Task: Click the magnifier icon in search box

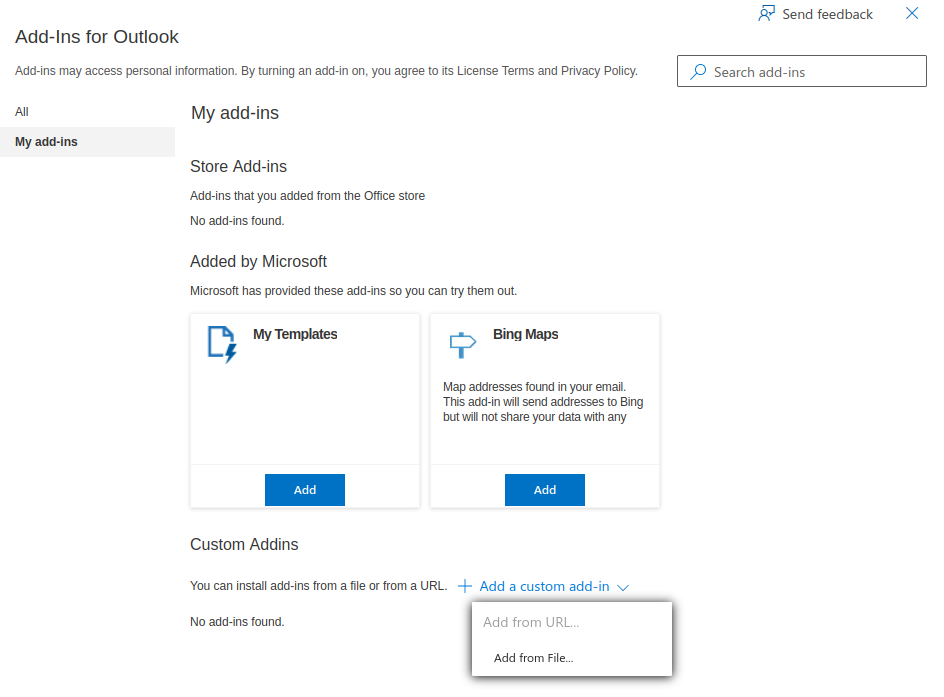Action: click(x=698, y=72)
